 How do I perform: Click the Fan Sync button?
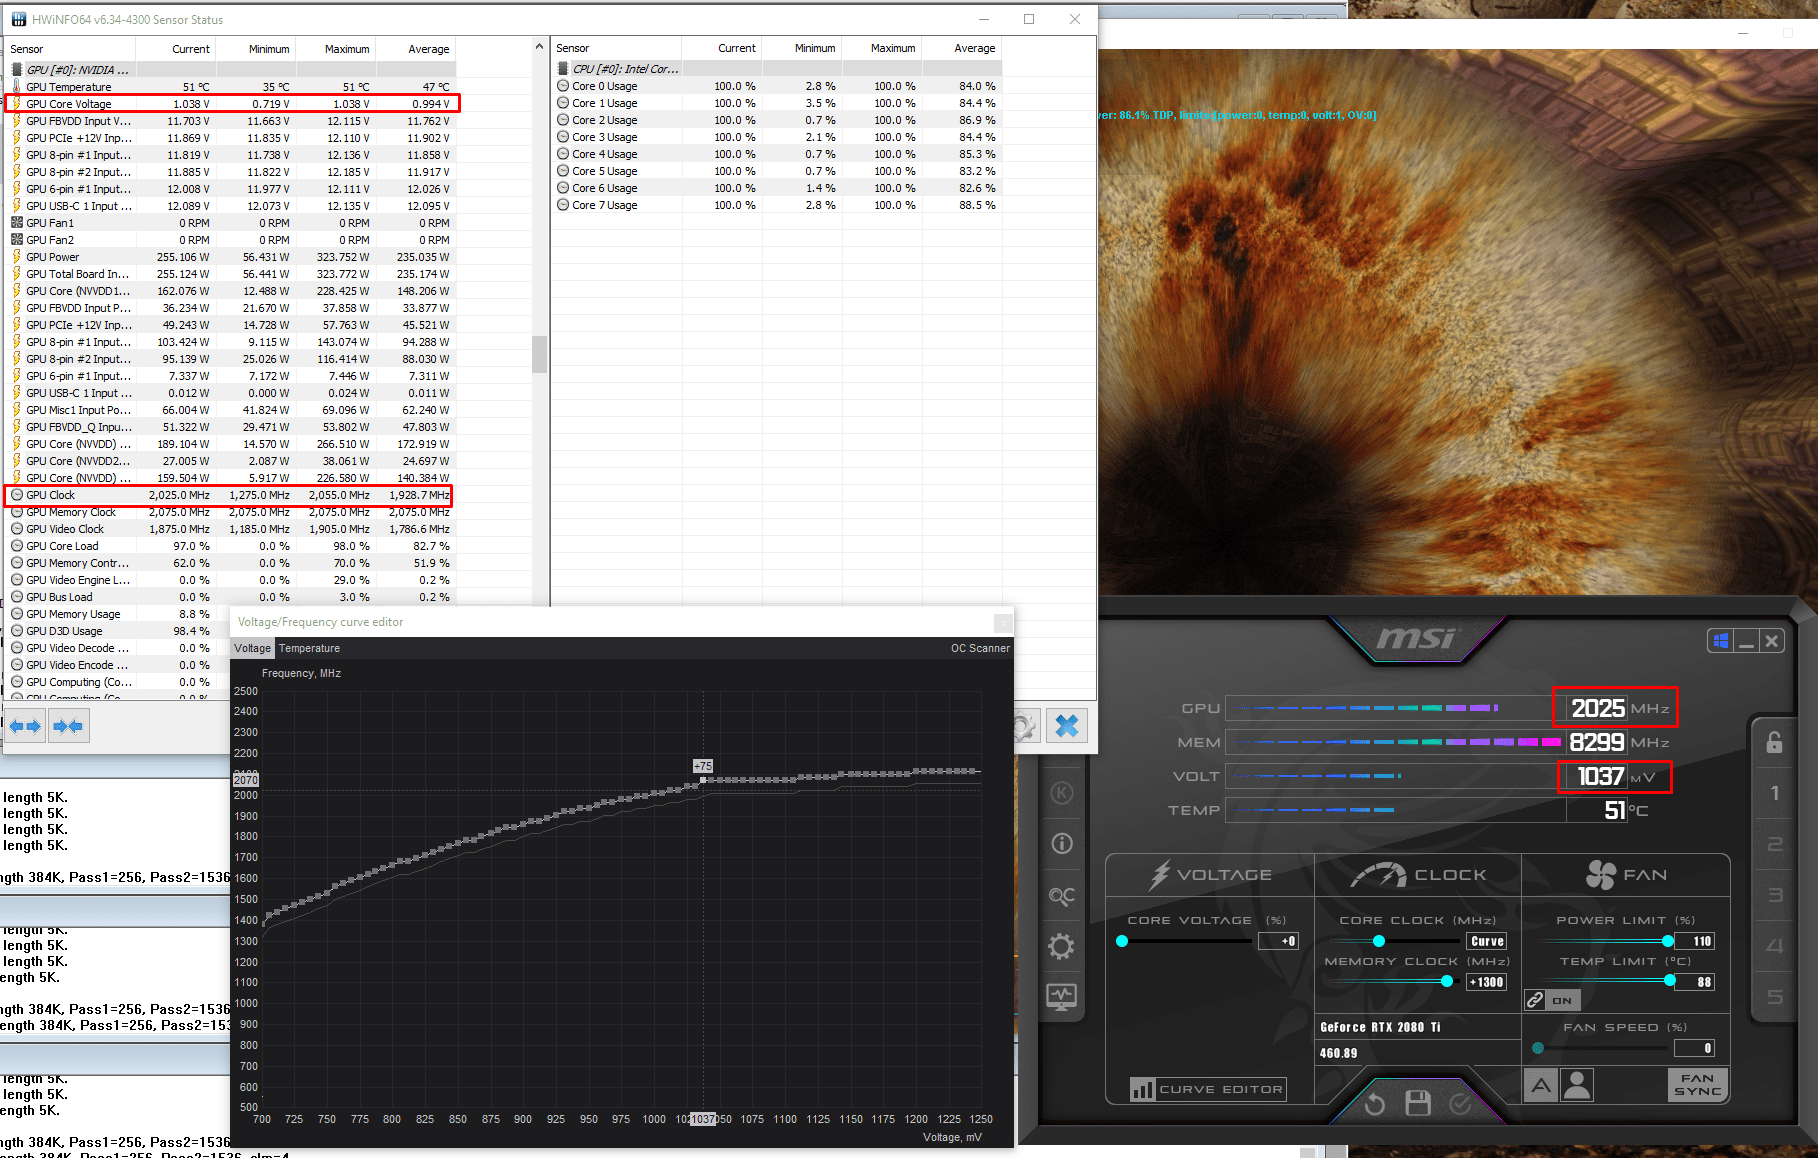[x=1697, y=1085]
